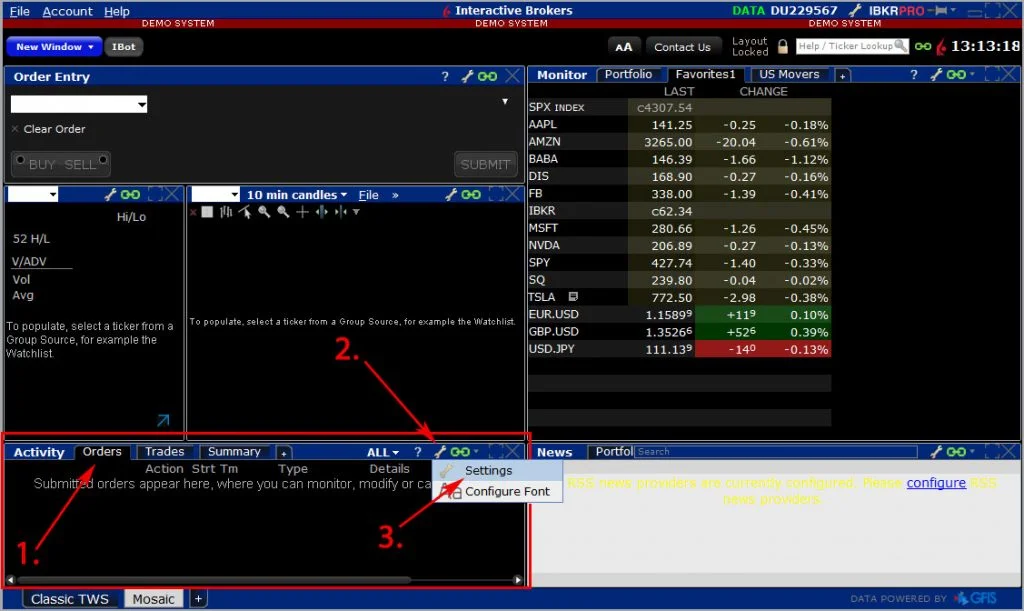1024x611 pixels.
Task: Select Settings from the popup menu
Action: pyautogui.click(x=488, y=470)
